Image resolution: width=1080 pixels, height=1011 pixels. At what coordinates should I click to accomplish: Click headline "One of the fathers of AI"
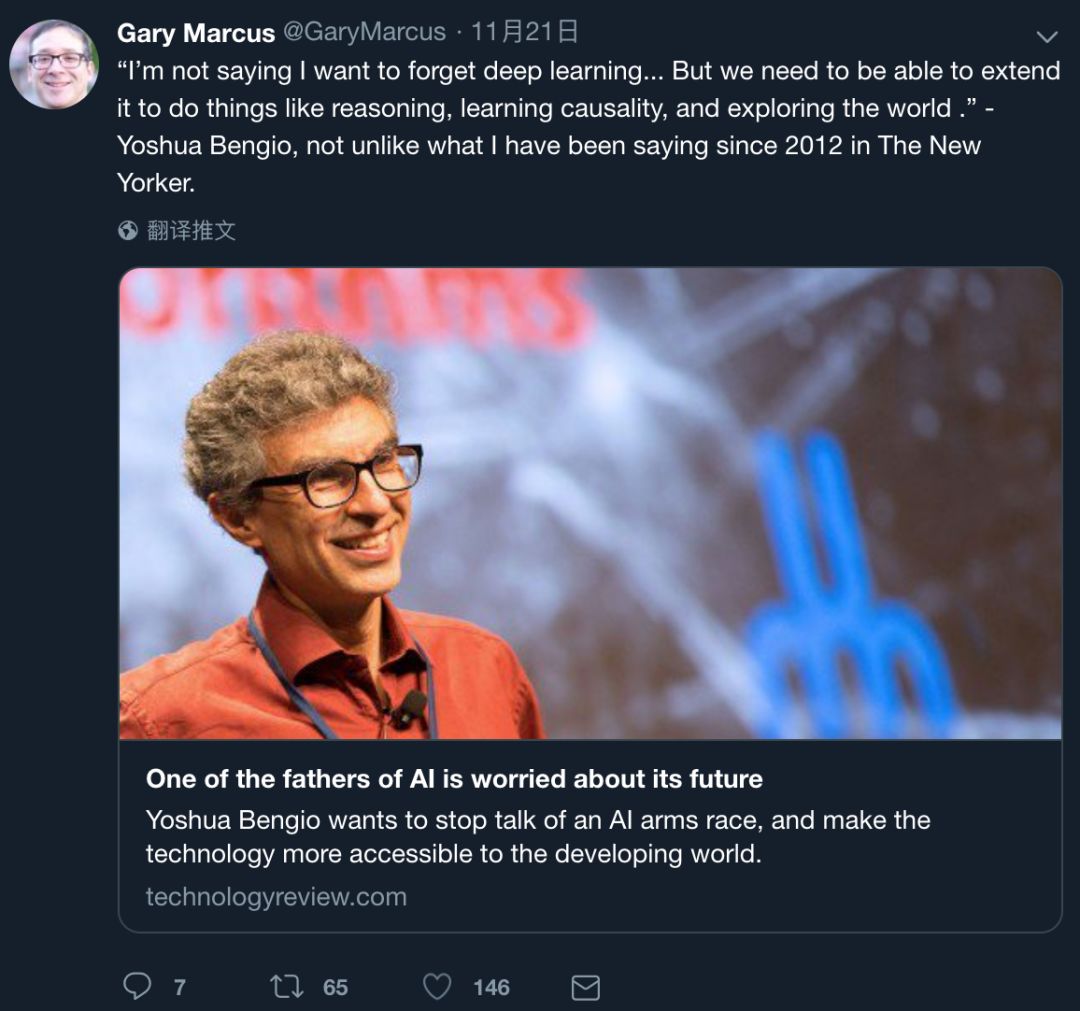454,779
